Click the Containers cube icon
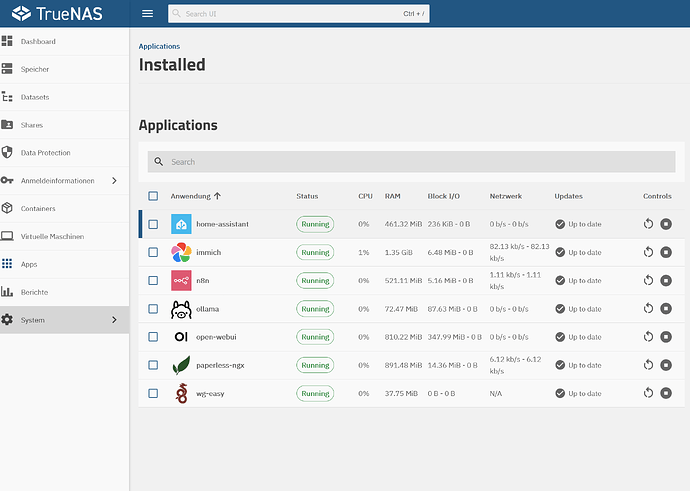Screen dimensions: 690x491 [7, 208]
